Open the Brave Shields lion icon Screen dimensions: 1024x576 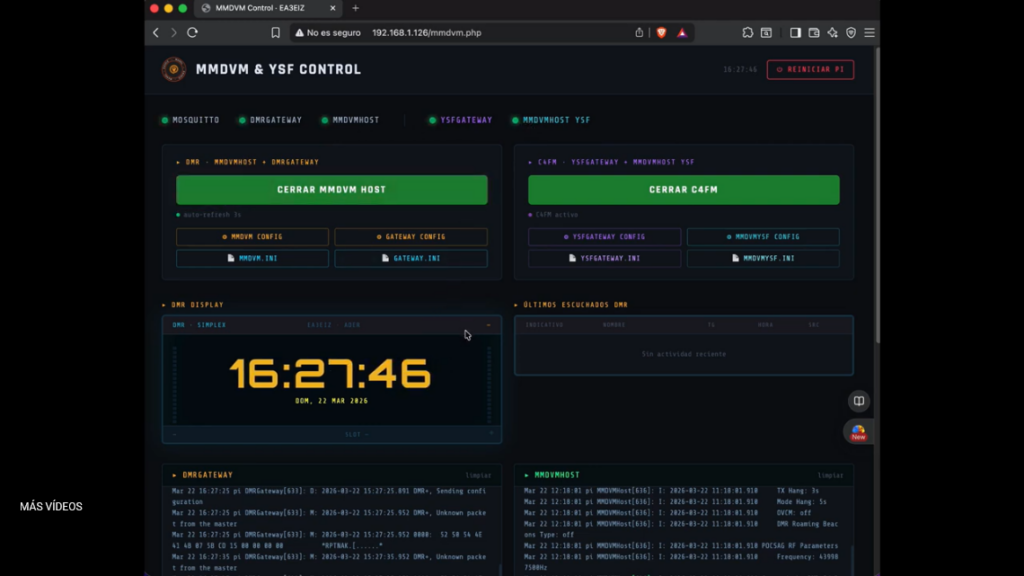coord(660,33)
